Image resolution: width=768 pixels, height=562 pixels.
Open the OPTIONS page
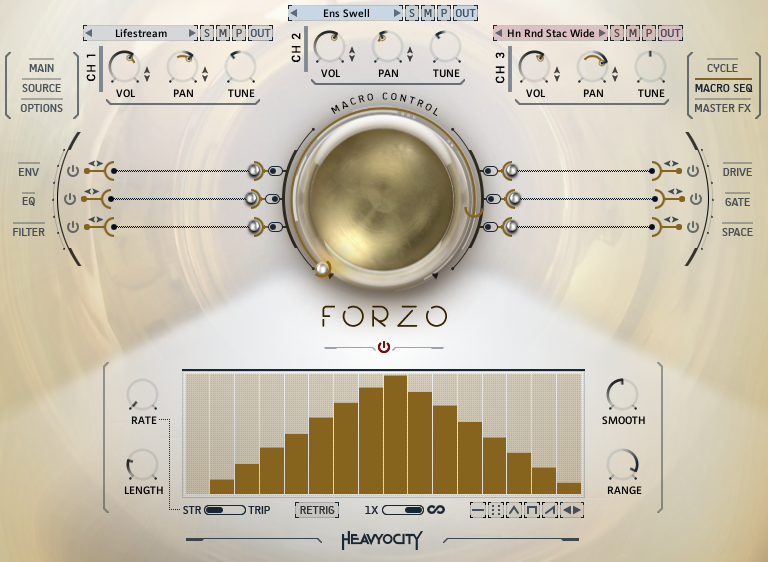tap(42, 108)
